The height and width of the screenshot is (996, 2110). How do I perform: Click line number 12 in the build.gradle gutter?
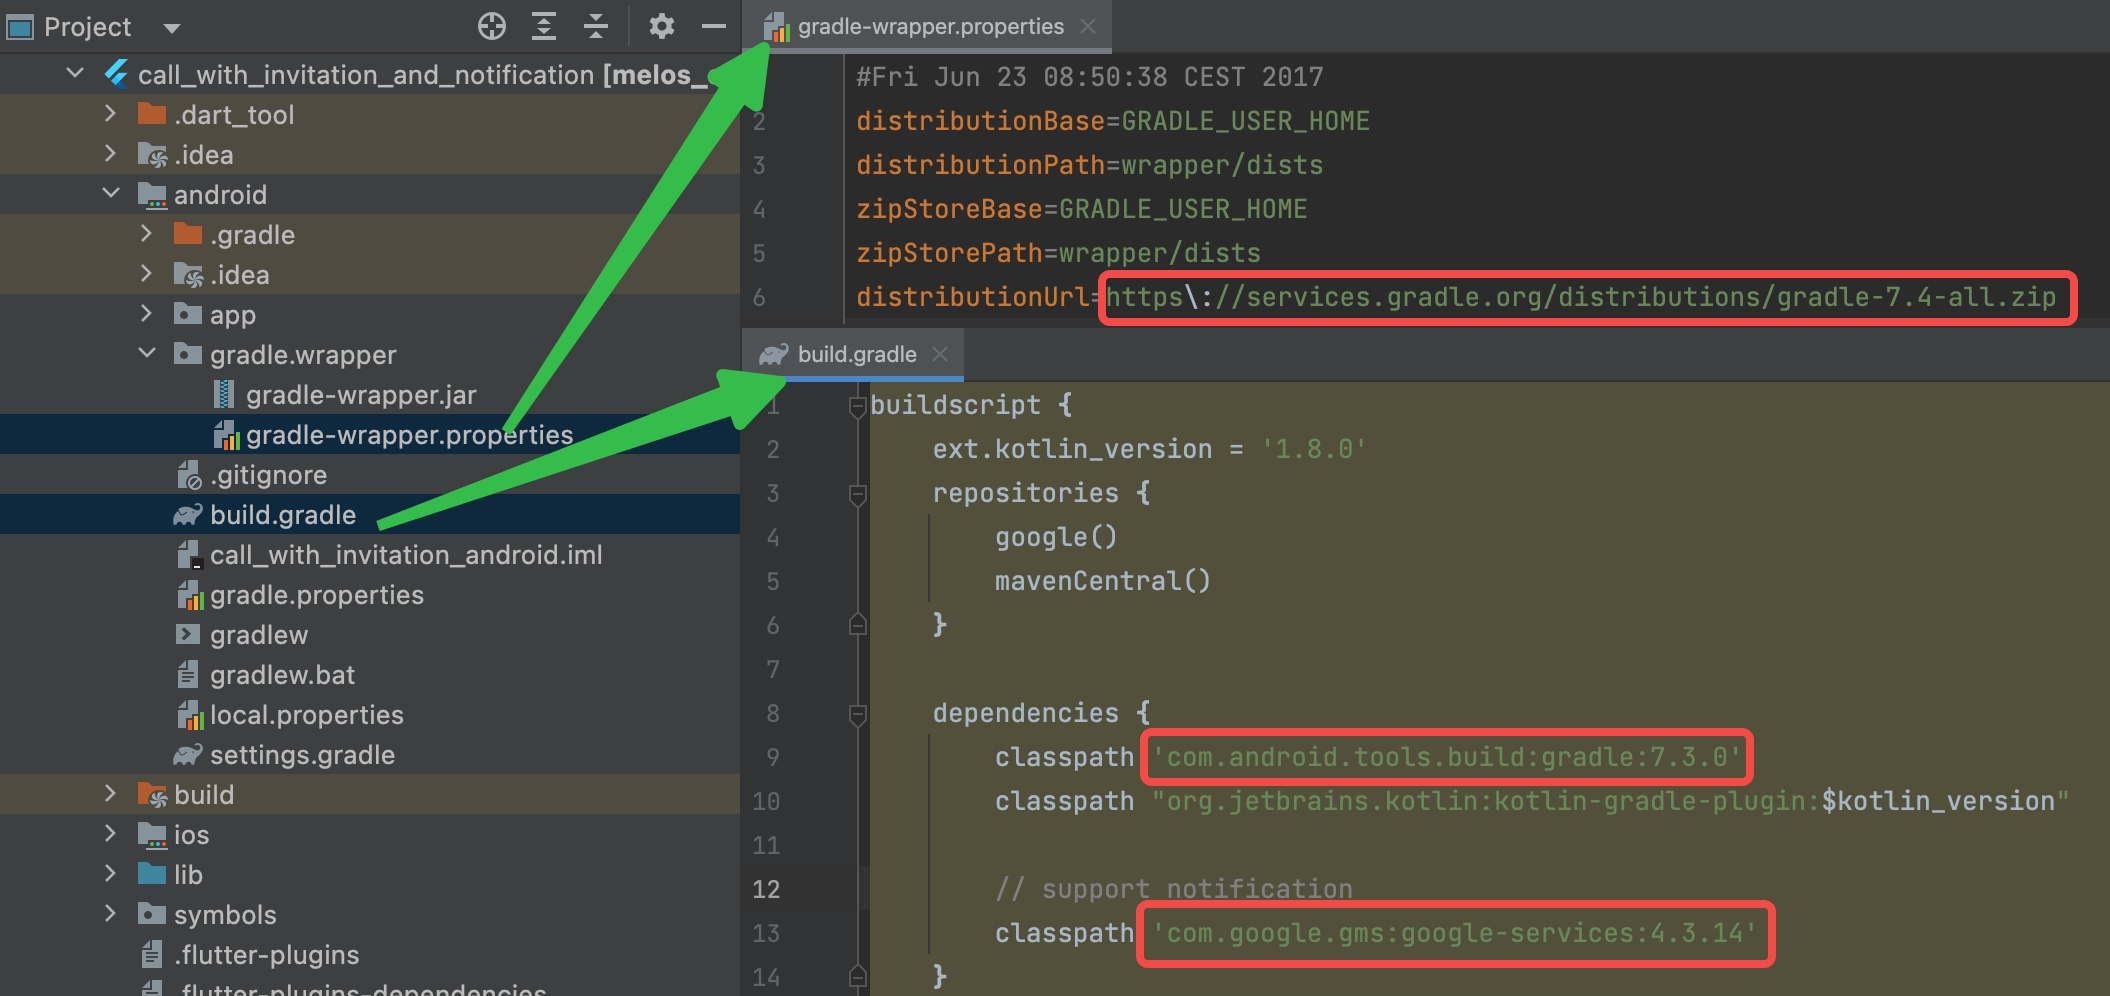point(766,889)
